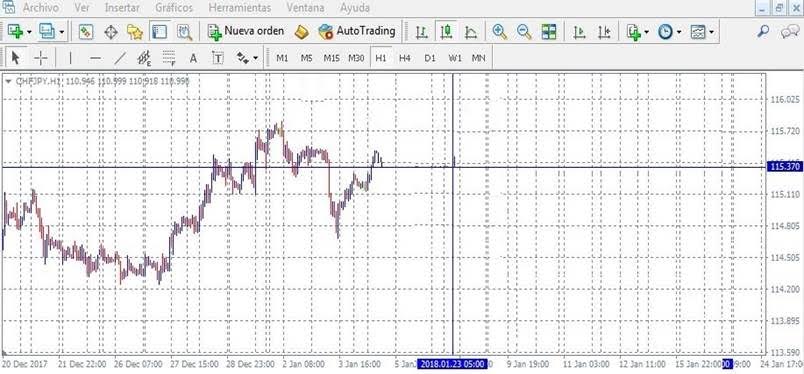Toggle bar chart mode
804x374 pixels.
tap(421, 32)
